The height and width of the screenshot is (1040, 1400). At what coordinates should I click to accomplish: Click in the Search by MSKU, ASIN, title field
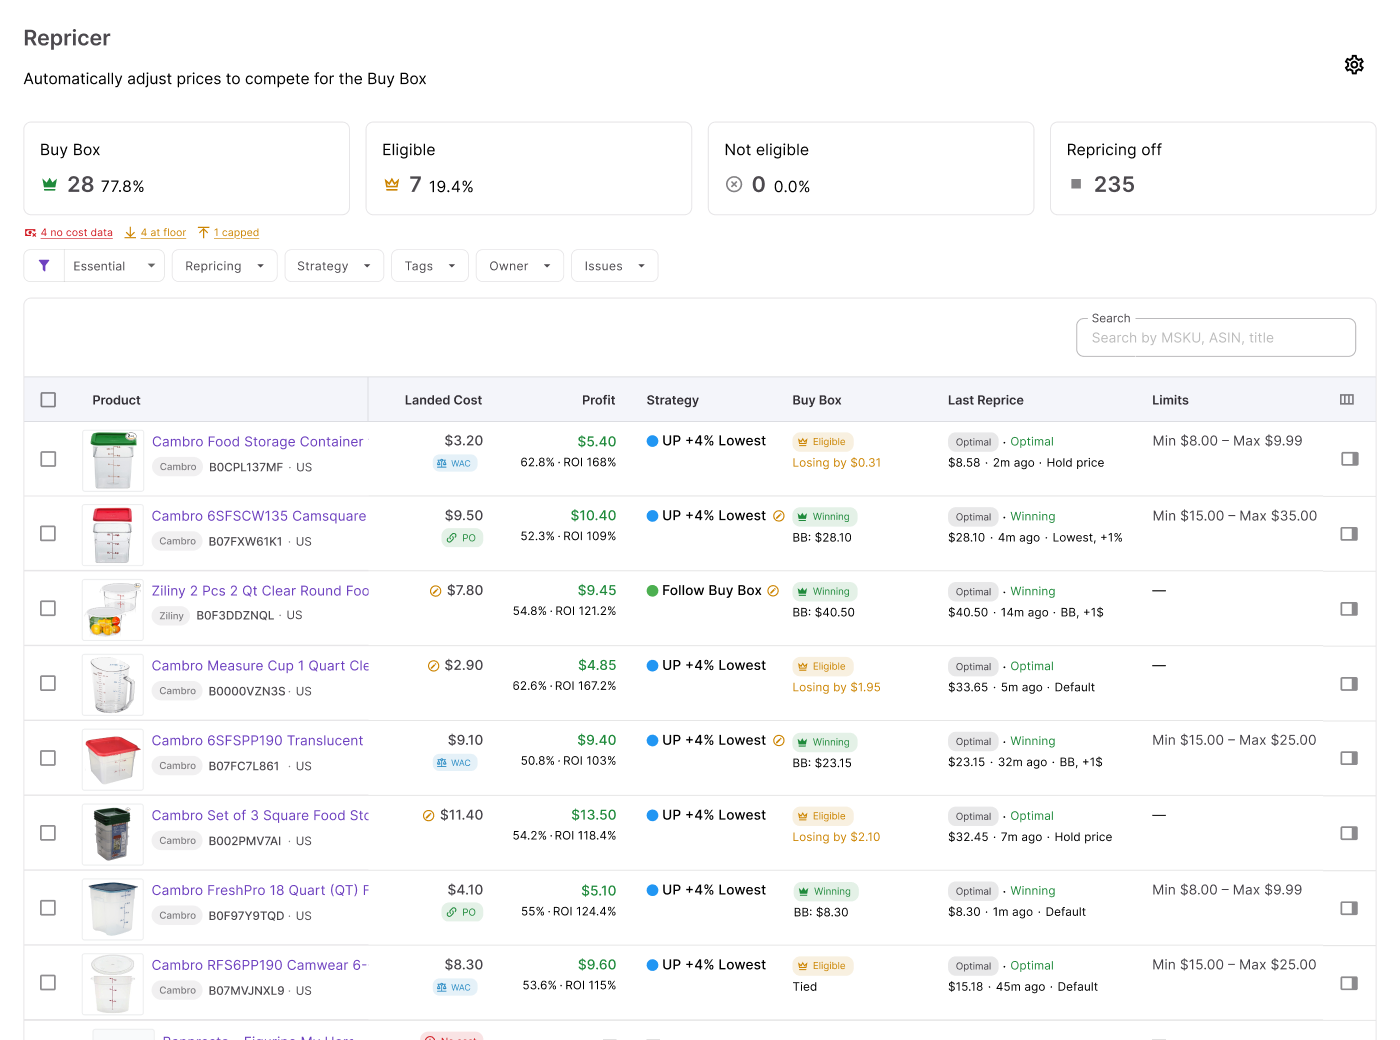[x=1216, y=338]
